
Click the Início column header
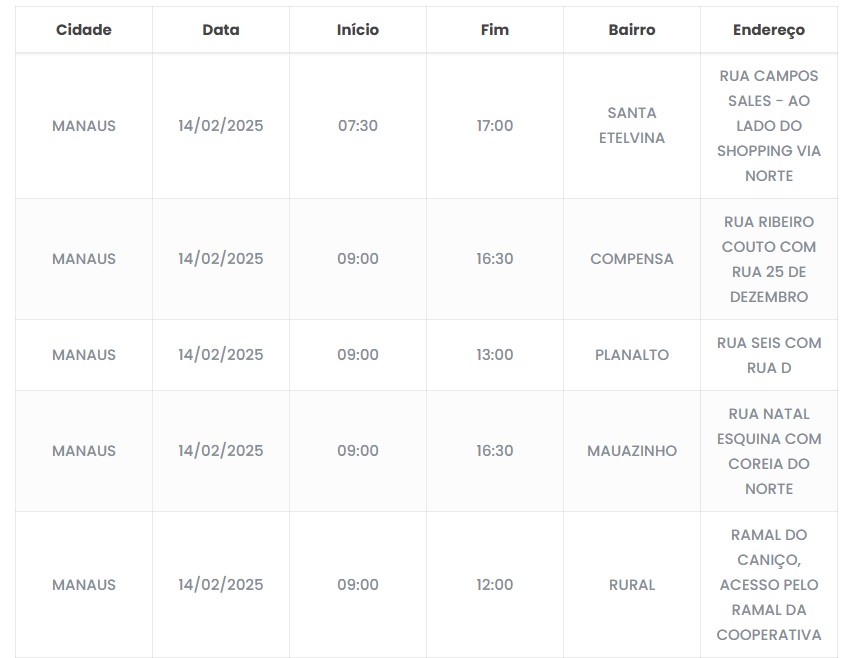click(358, 30)
